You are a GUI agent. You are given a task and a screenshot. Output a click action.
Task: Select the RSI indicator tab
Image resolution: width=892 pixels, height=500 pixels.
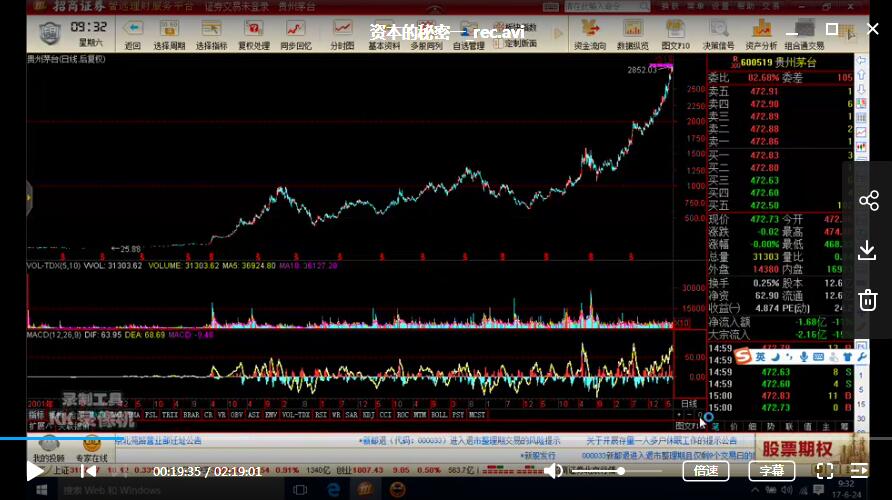pyautogui.click(x=321, y=415)
